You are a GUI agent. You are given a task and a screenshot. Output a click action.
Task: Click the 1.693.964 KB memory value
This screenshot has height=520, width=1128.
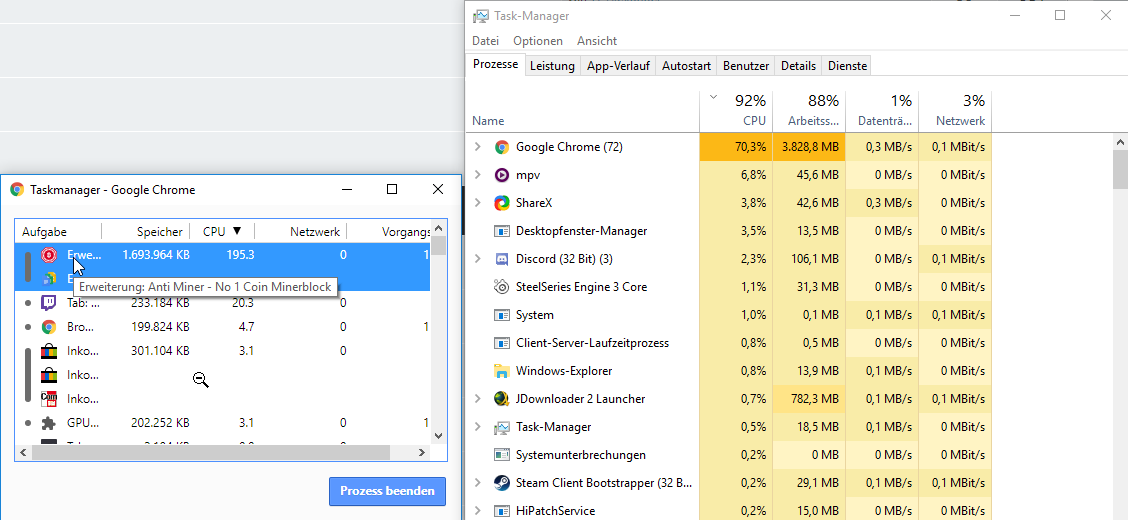point(155,255)
